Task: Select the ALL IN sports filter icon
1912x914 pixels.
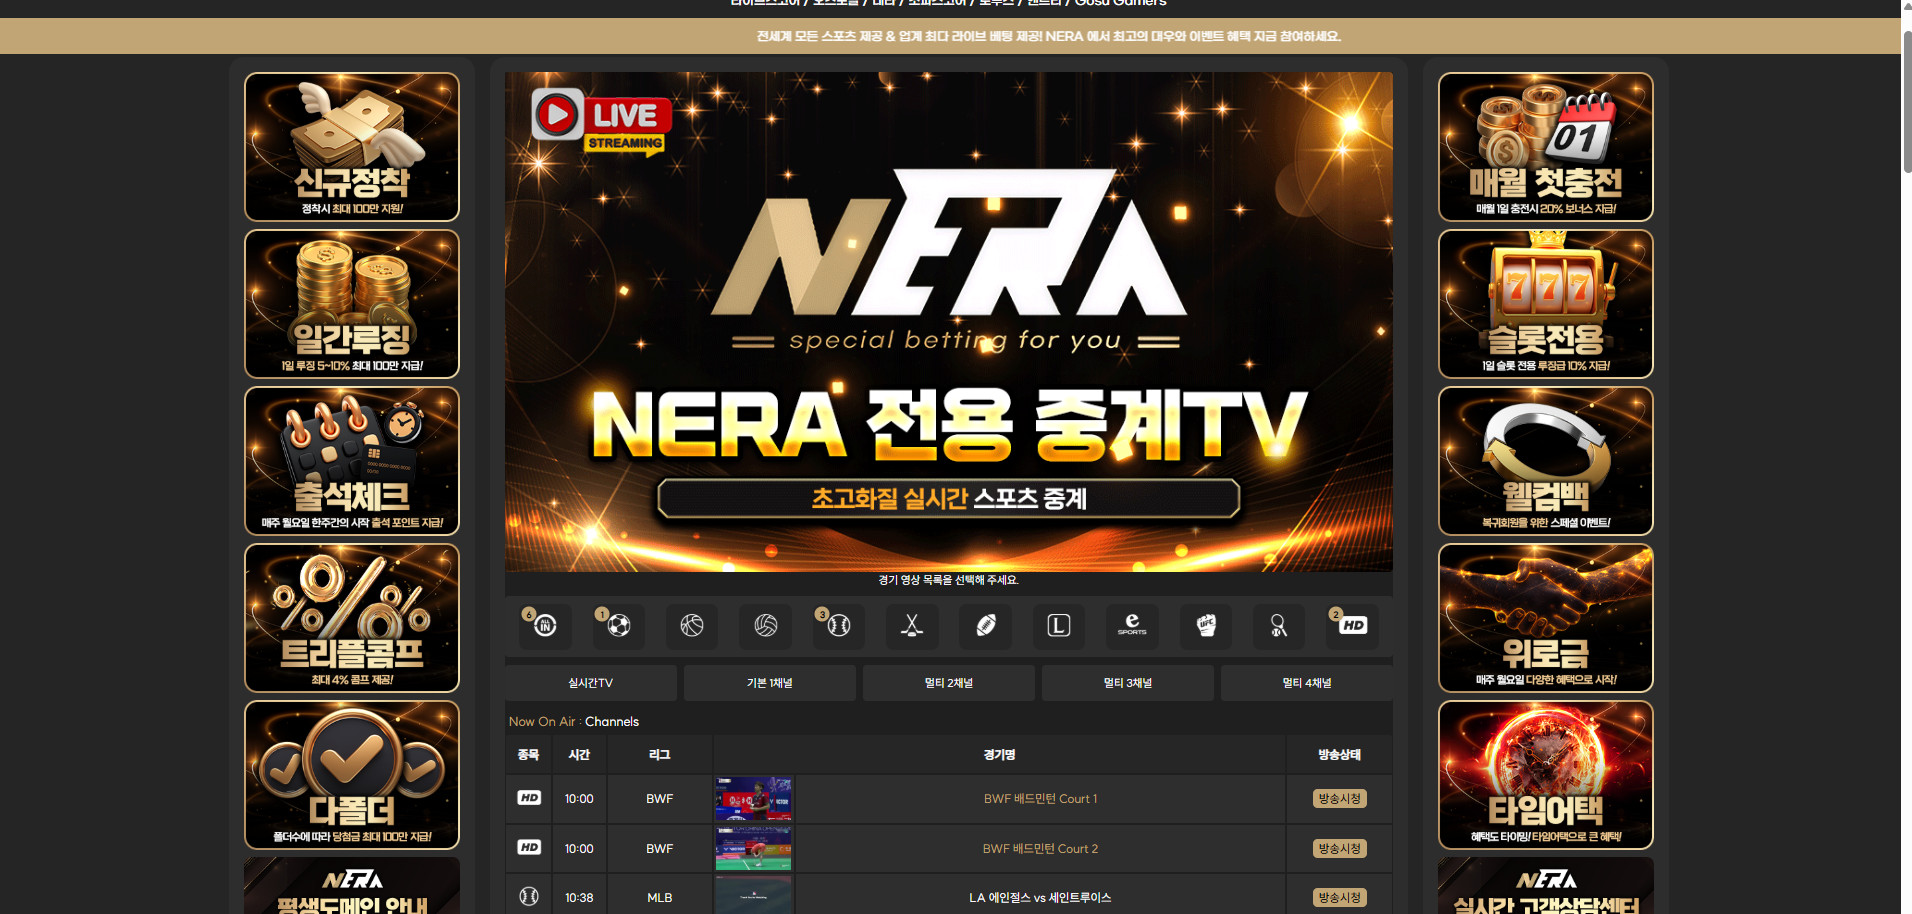Action: pos(545,625)
